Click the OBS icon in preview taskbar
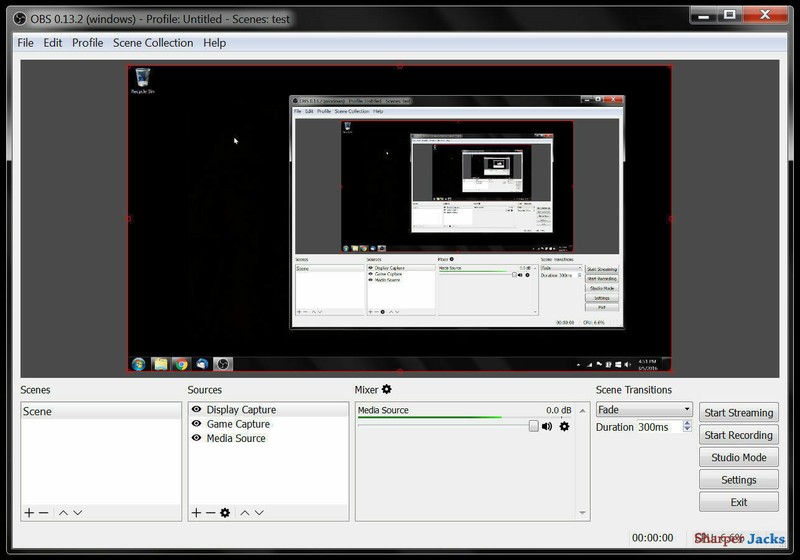800x560 pixels. click(222, 364)
